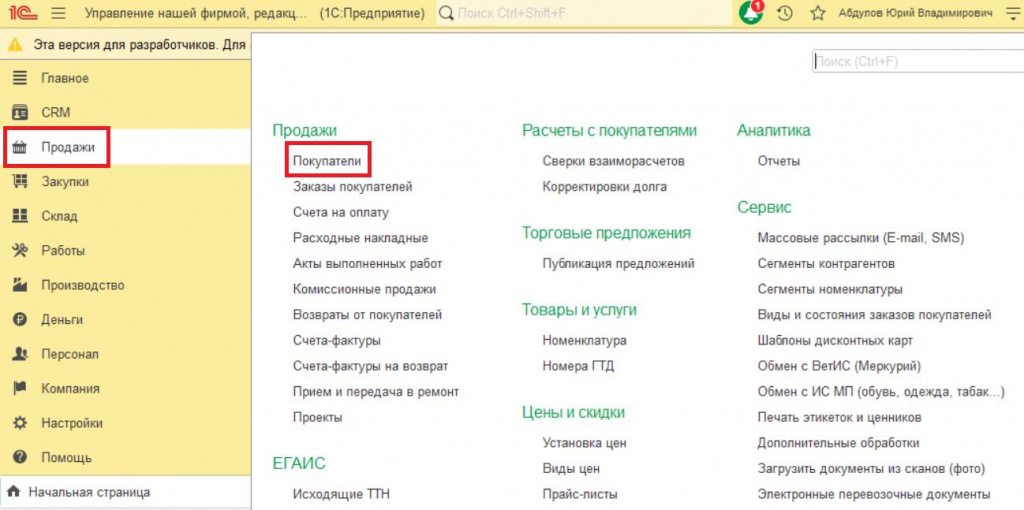Open the Главное section
The image size is (1024, 510).
pos(125,78)
